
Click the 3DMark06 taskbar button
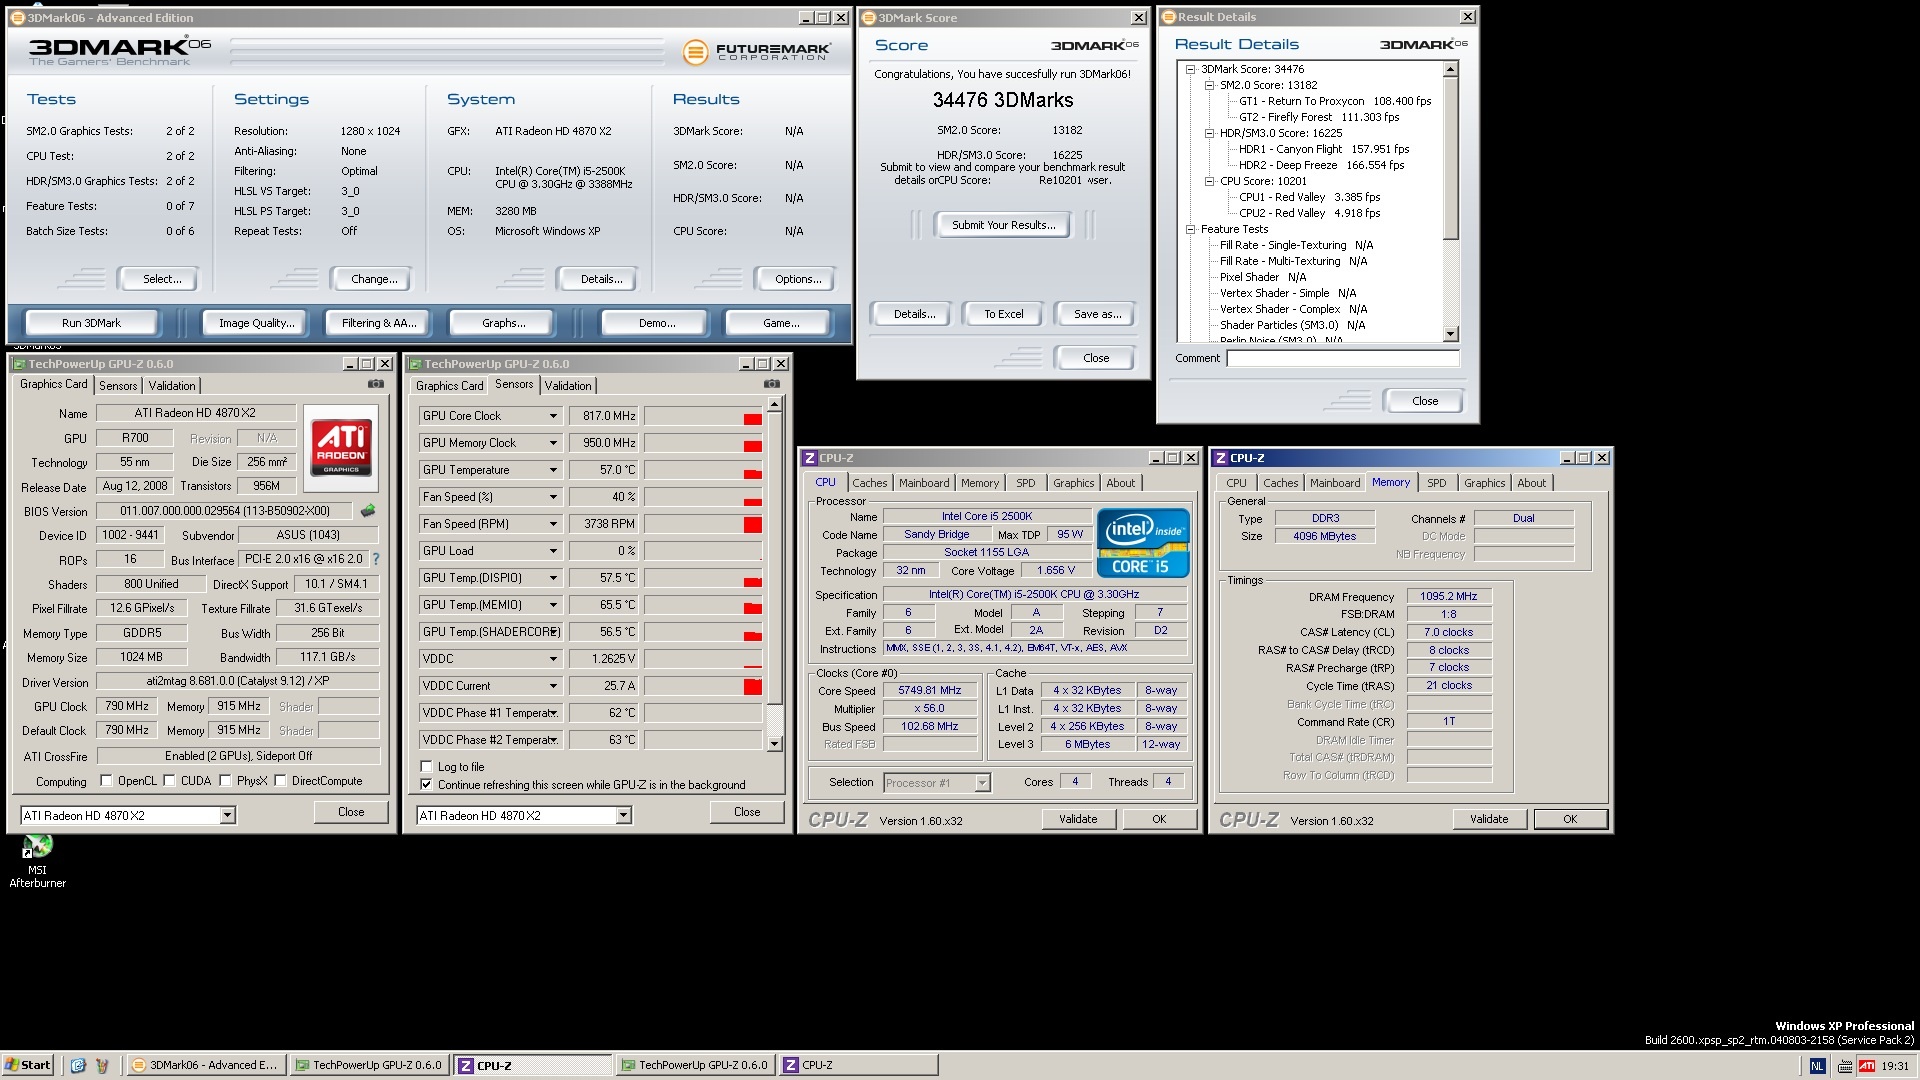[206, 1065]
